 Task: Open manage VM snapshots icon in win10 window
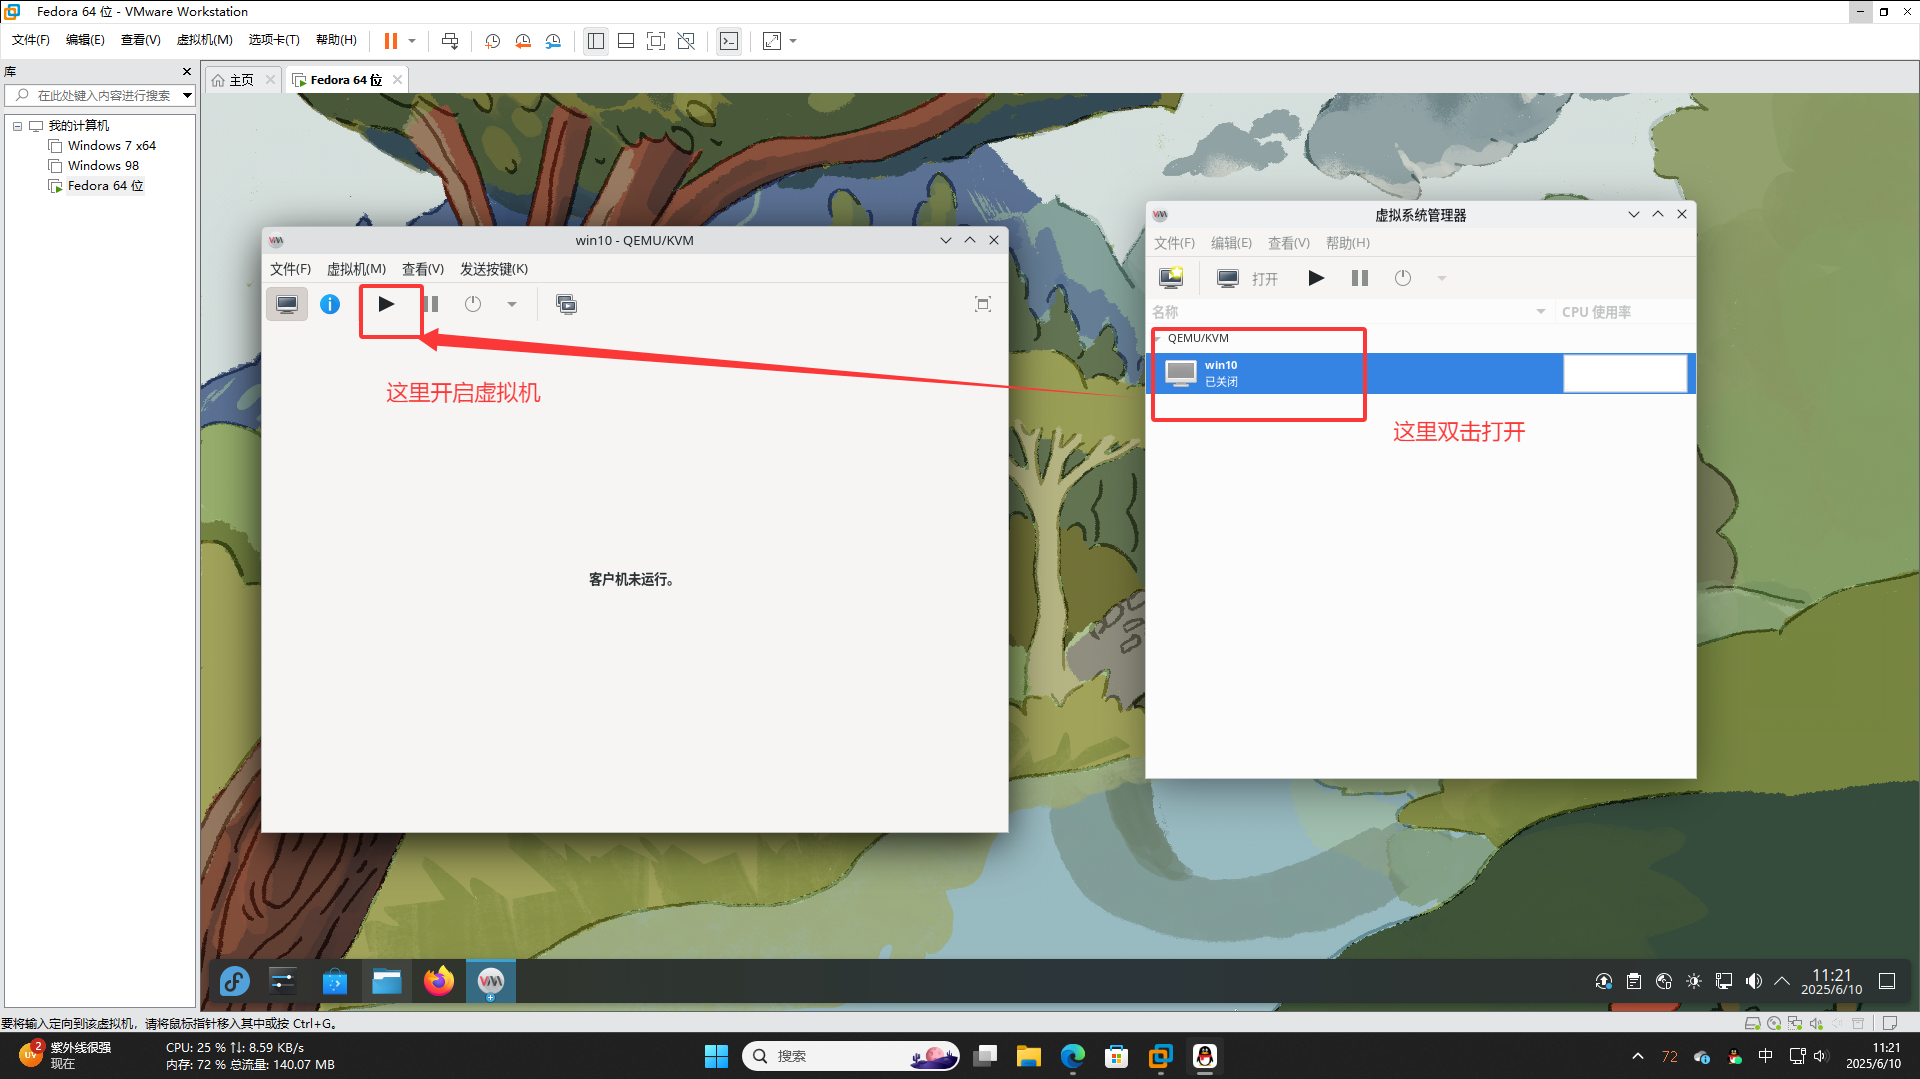[566, 304]
